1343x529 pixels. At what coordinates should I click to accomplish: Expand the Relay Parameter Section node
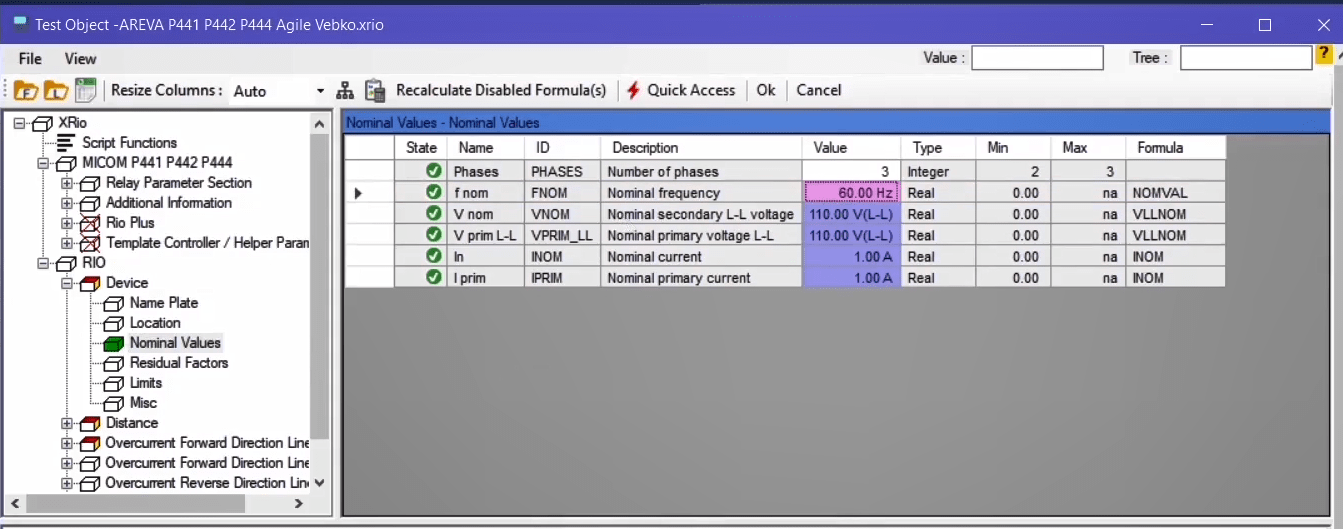coord(67,183)
